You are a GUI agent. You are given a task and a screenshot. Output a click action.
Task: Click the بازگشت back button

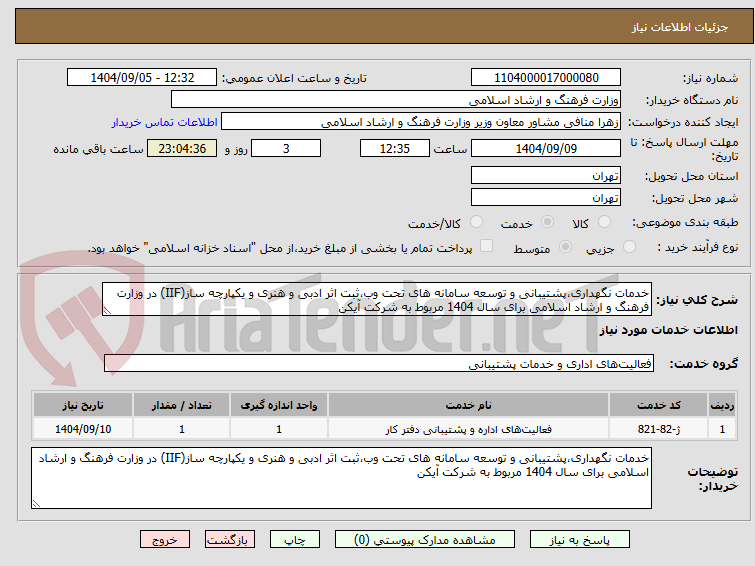click(230, 540)
